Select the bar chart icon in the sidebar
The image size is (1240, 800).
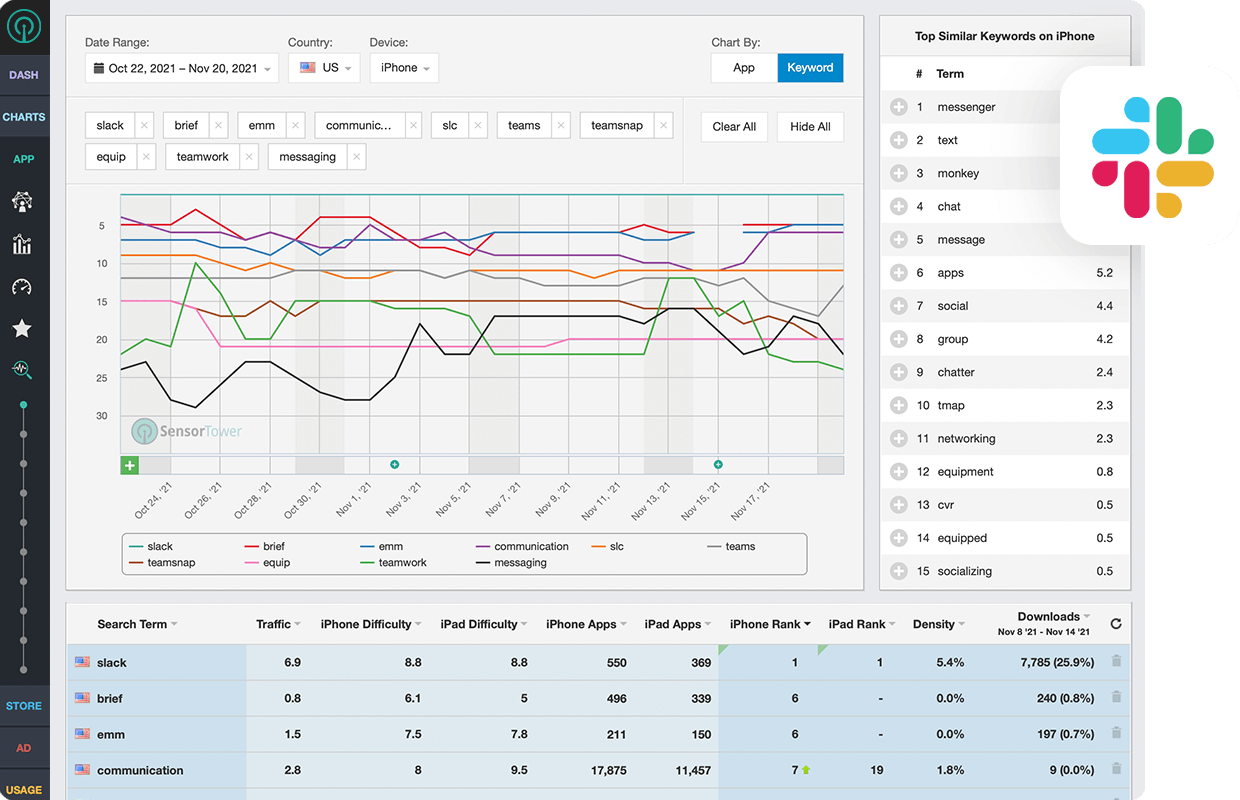(24, 245)
